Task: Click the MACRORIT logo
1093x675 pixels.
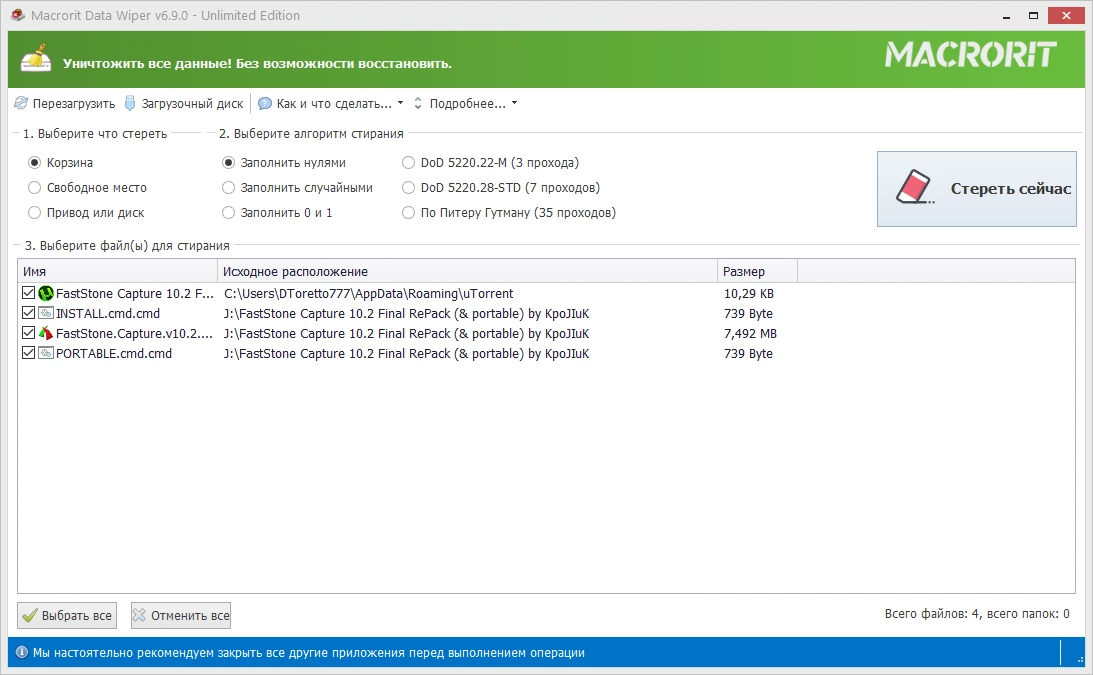Action: pyautogui.click(x=970, y=54)
